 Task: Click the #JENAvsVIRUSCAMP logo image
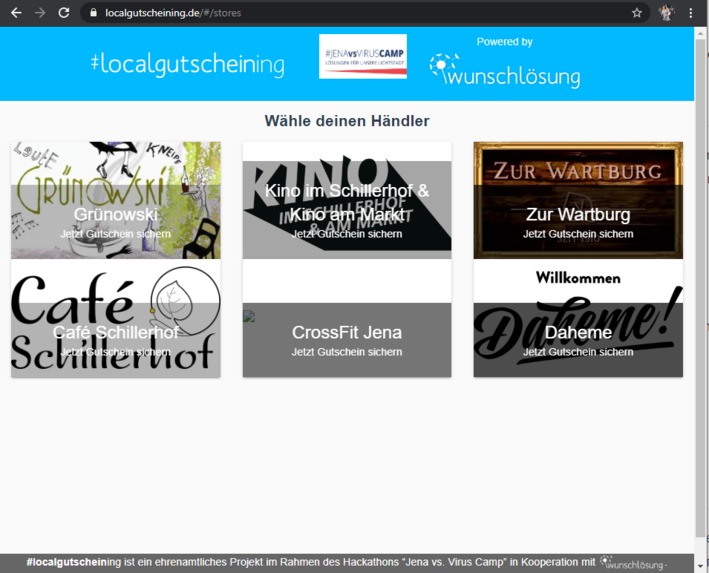click(363, 57)
